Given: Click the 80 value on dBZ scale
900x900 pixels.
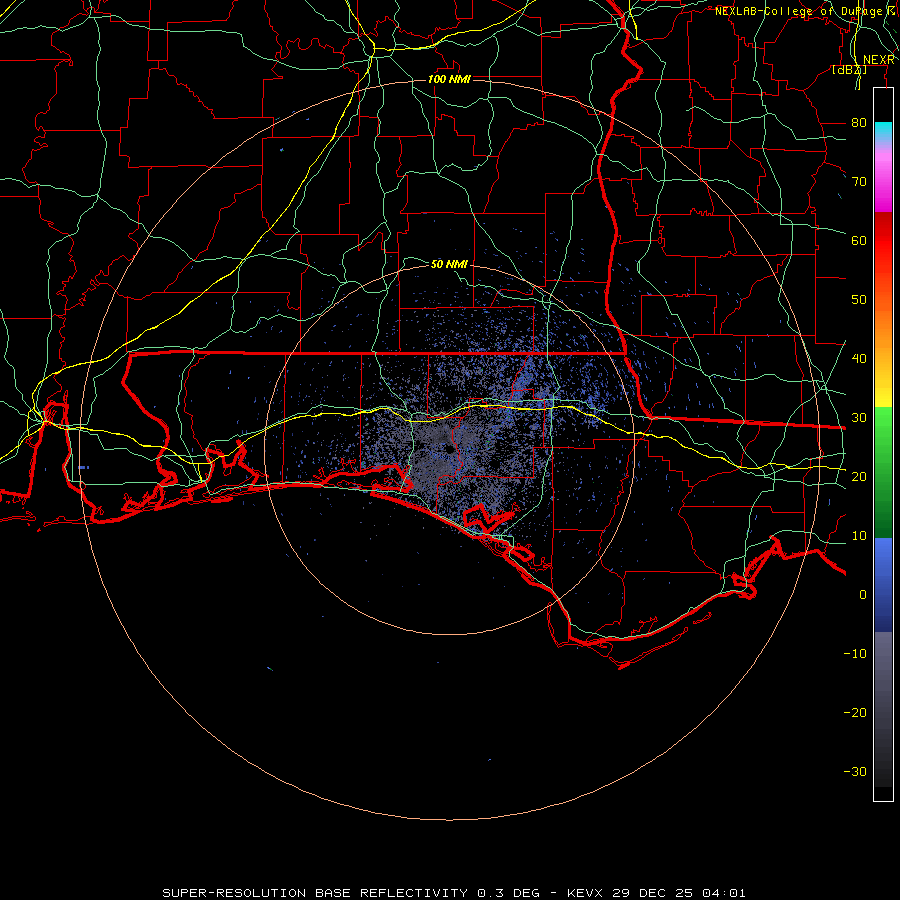Looking at the screenshot, I should (x=859, y=122).
